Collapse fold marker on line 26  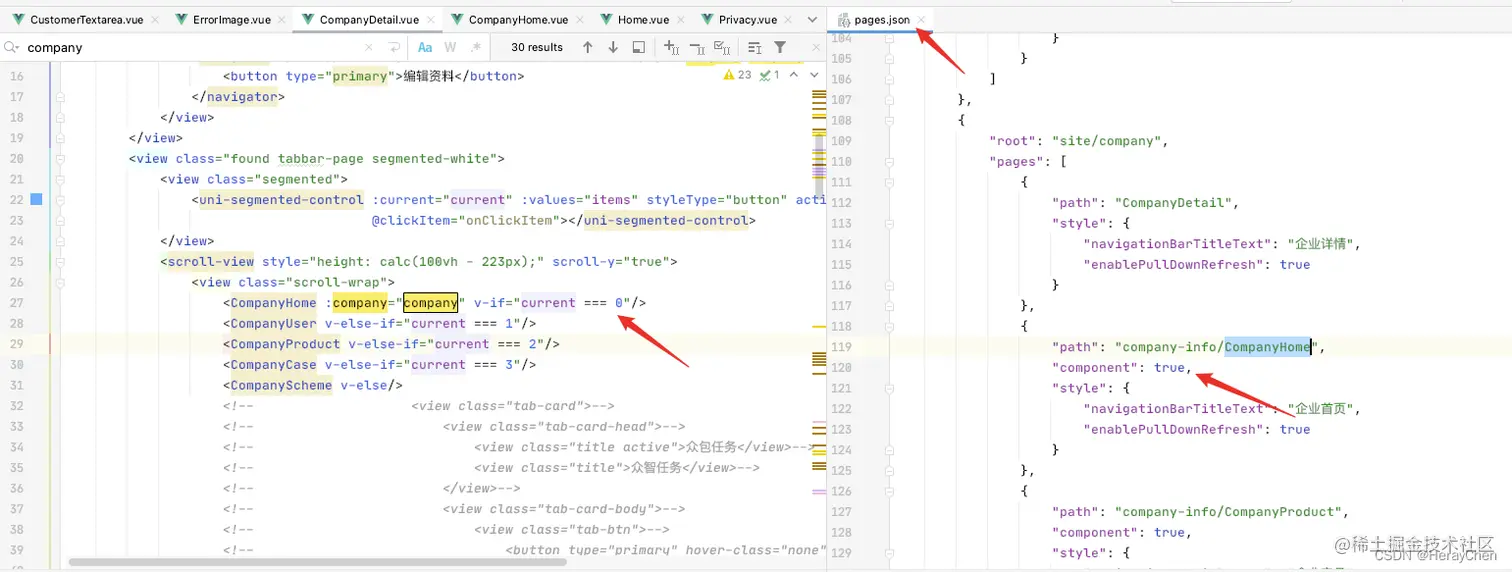pos(60,282)
